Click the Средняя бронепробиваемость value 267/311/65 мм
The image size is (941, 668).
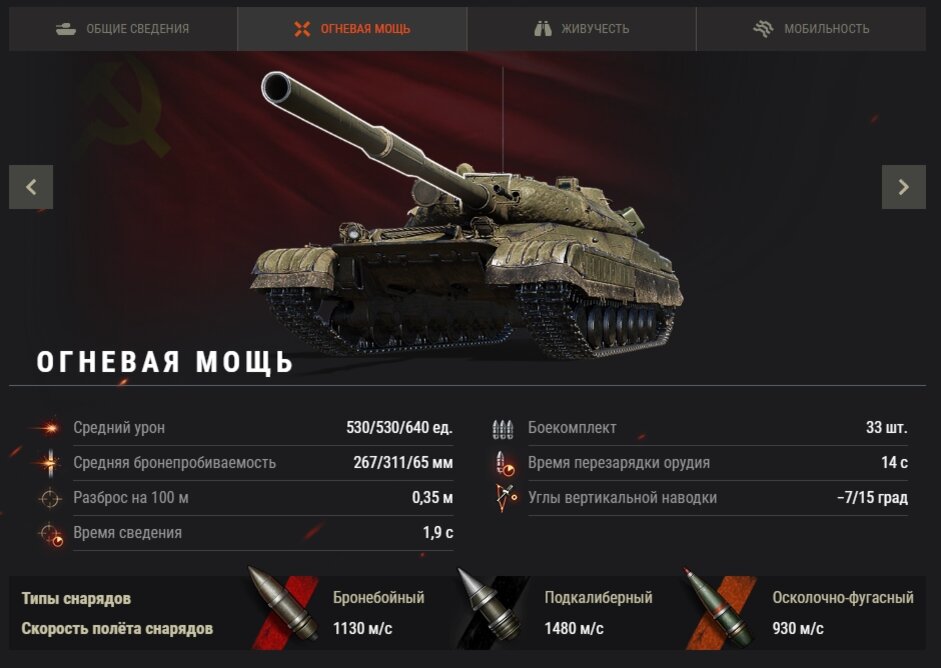tap(403, 463)
